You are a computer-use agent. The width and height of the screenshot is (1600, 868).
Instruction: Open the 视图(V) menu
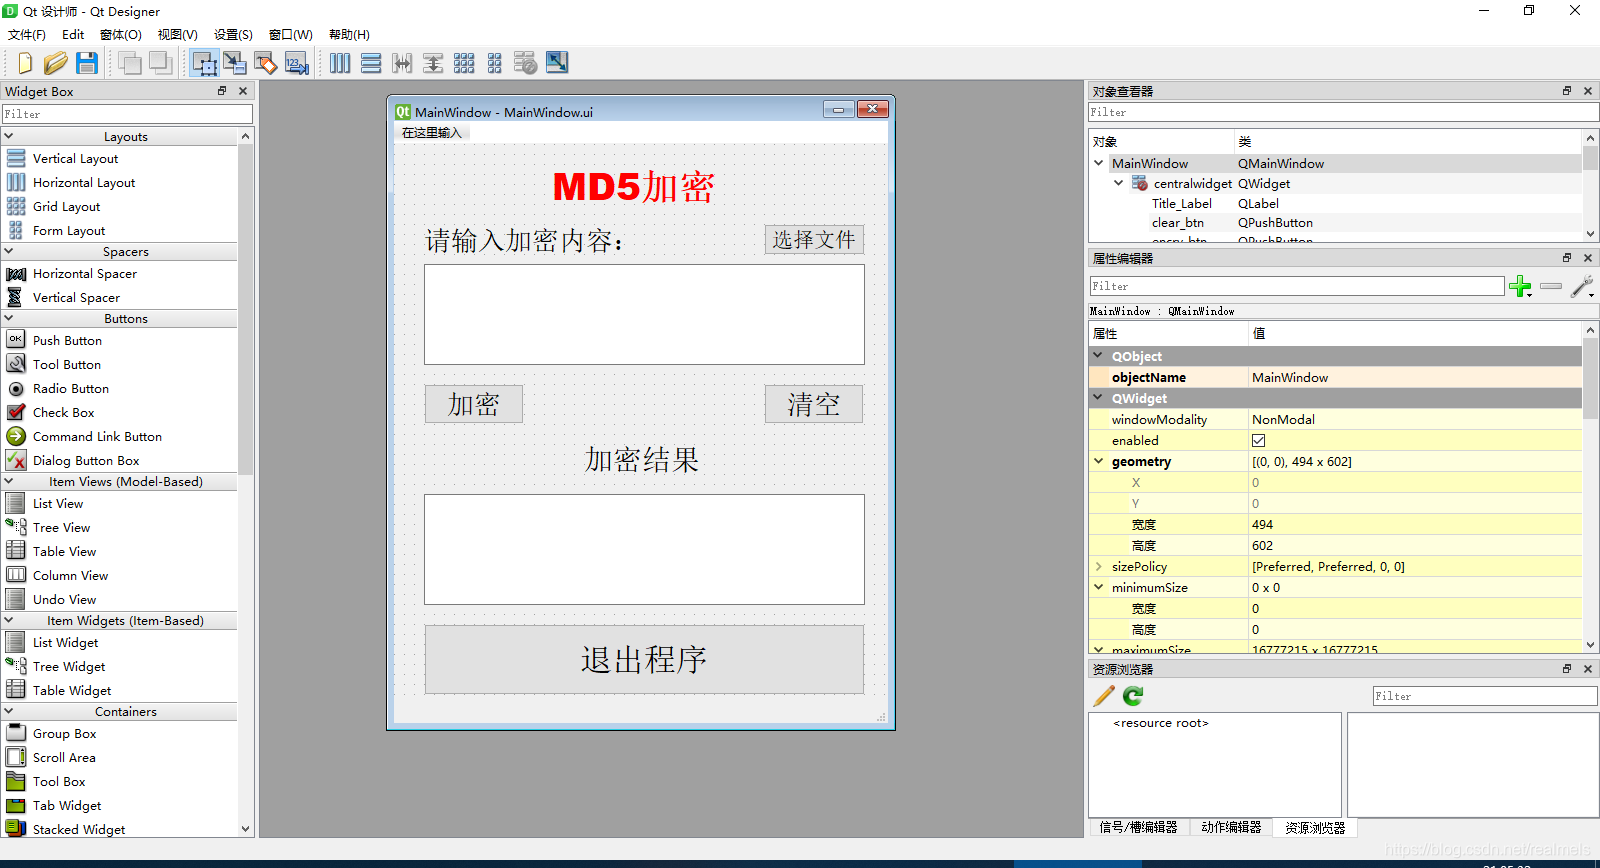coord(178,34)
